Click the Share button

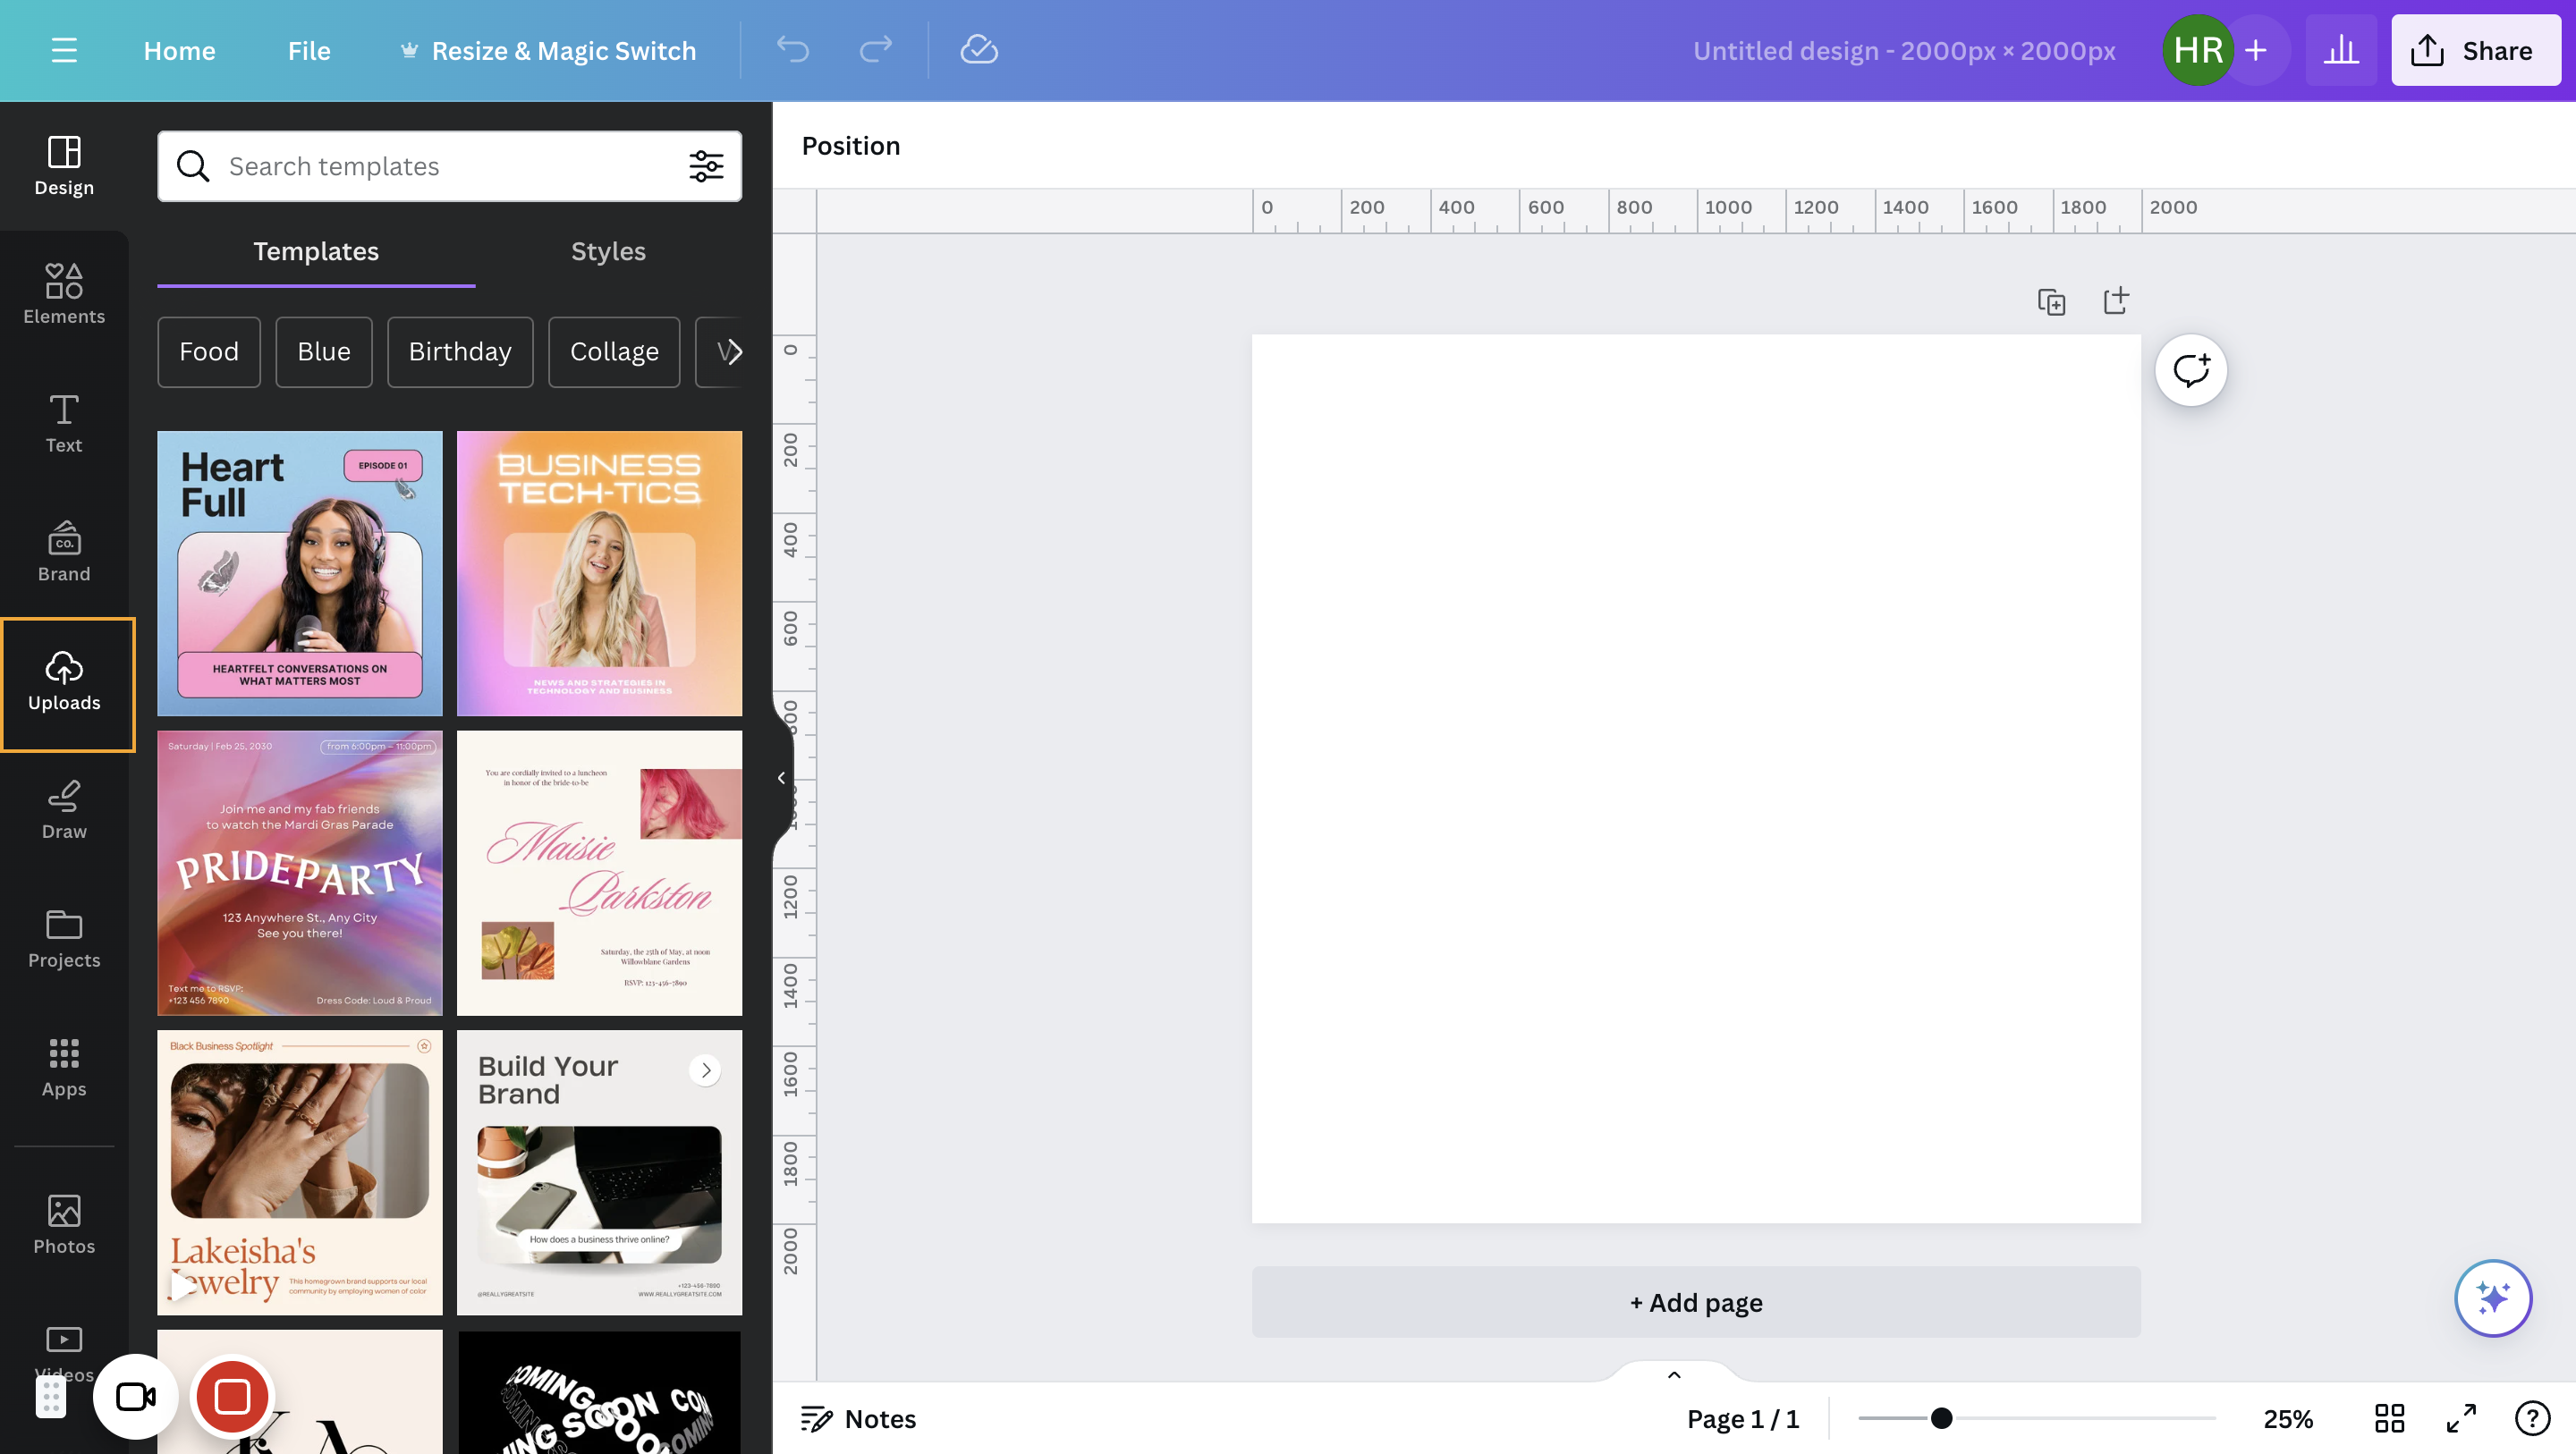(2475, 50)
